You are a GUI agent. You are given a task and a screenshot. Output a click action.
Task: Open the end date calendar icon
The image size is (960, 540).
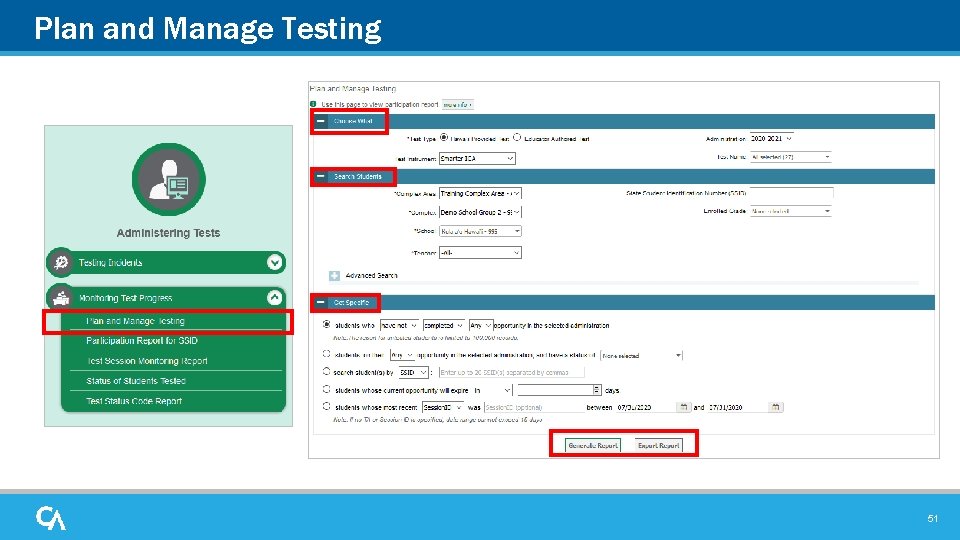[x=776, y=407]
